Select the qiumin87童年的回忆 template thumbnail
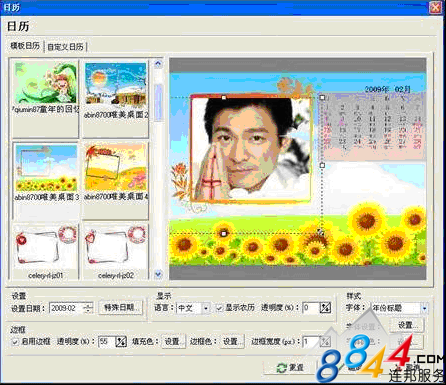Image resolution: width=446 pixels, height=385 pixels. [x=46, y=99]
